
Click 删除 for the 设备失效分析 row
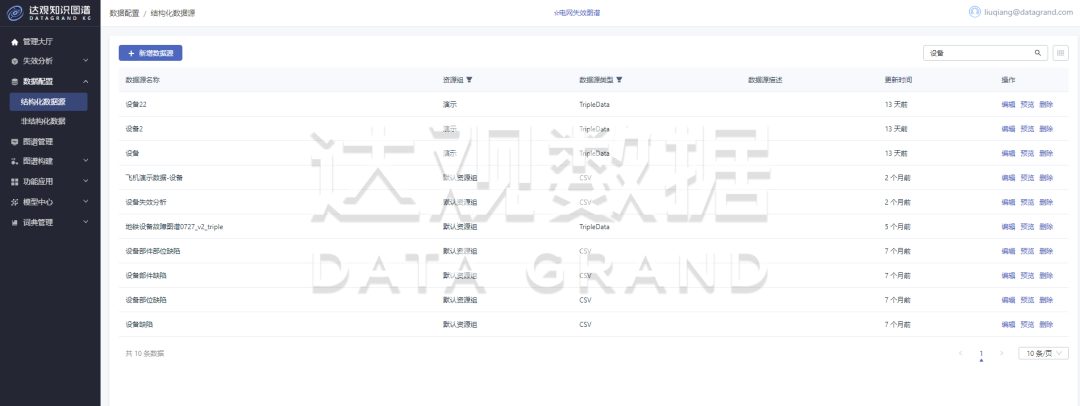[x=1046, y=202]
